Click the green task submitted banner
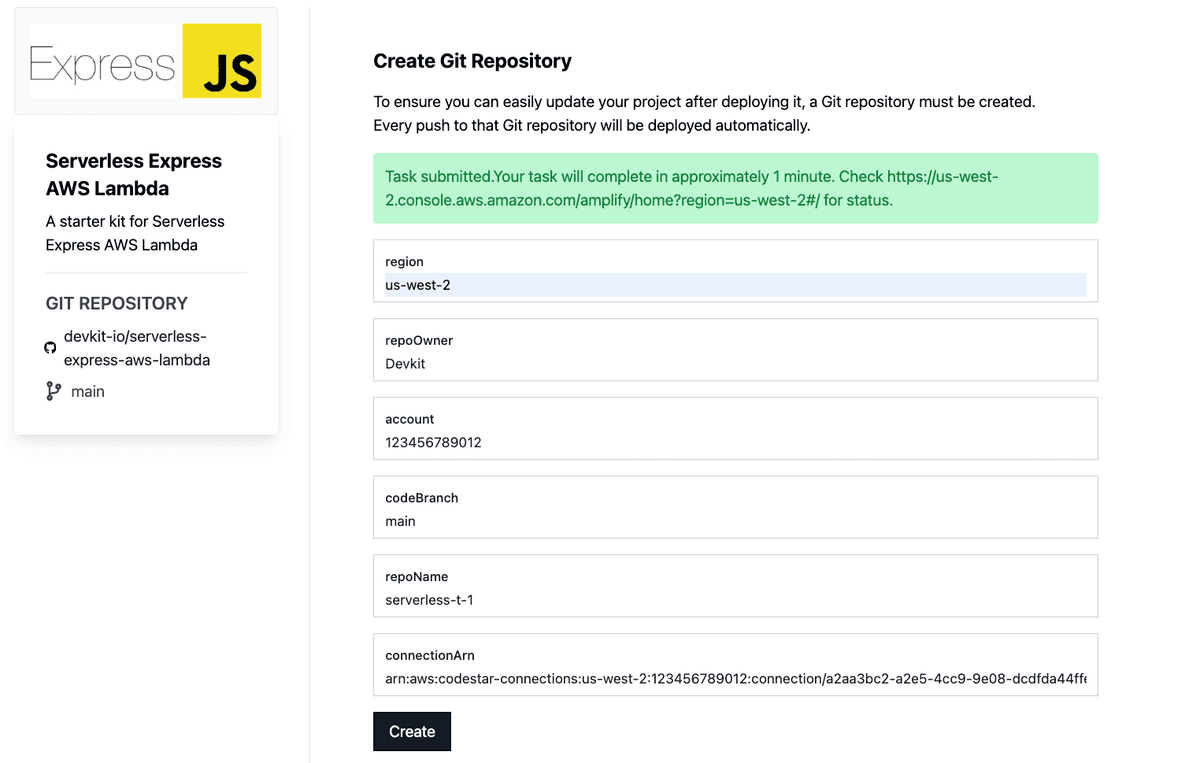 pos(735,187)
